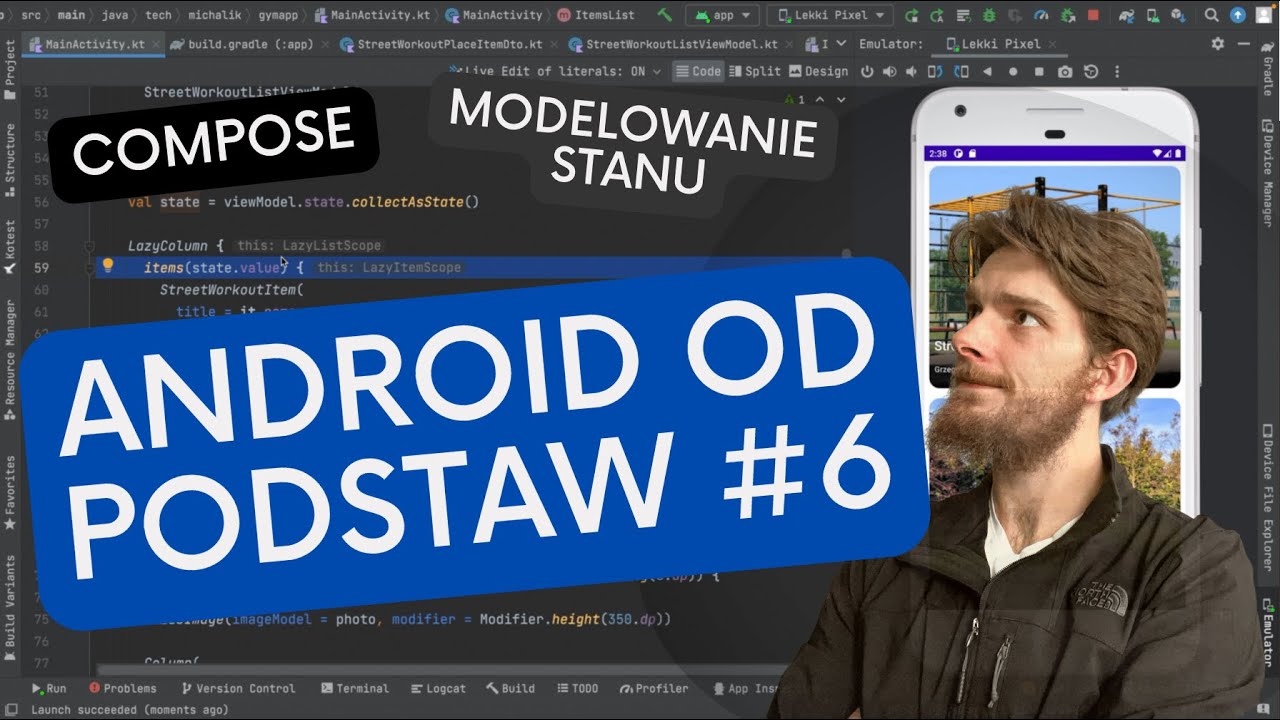Open the emulator extended controls three-dot menu
Screen dimensions: 1280x720
click(x=1117, y=72)
